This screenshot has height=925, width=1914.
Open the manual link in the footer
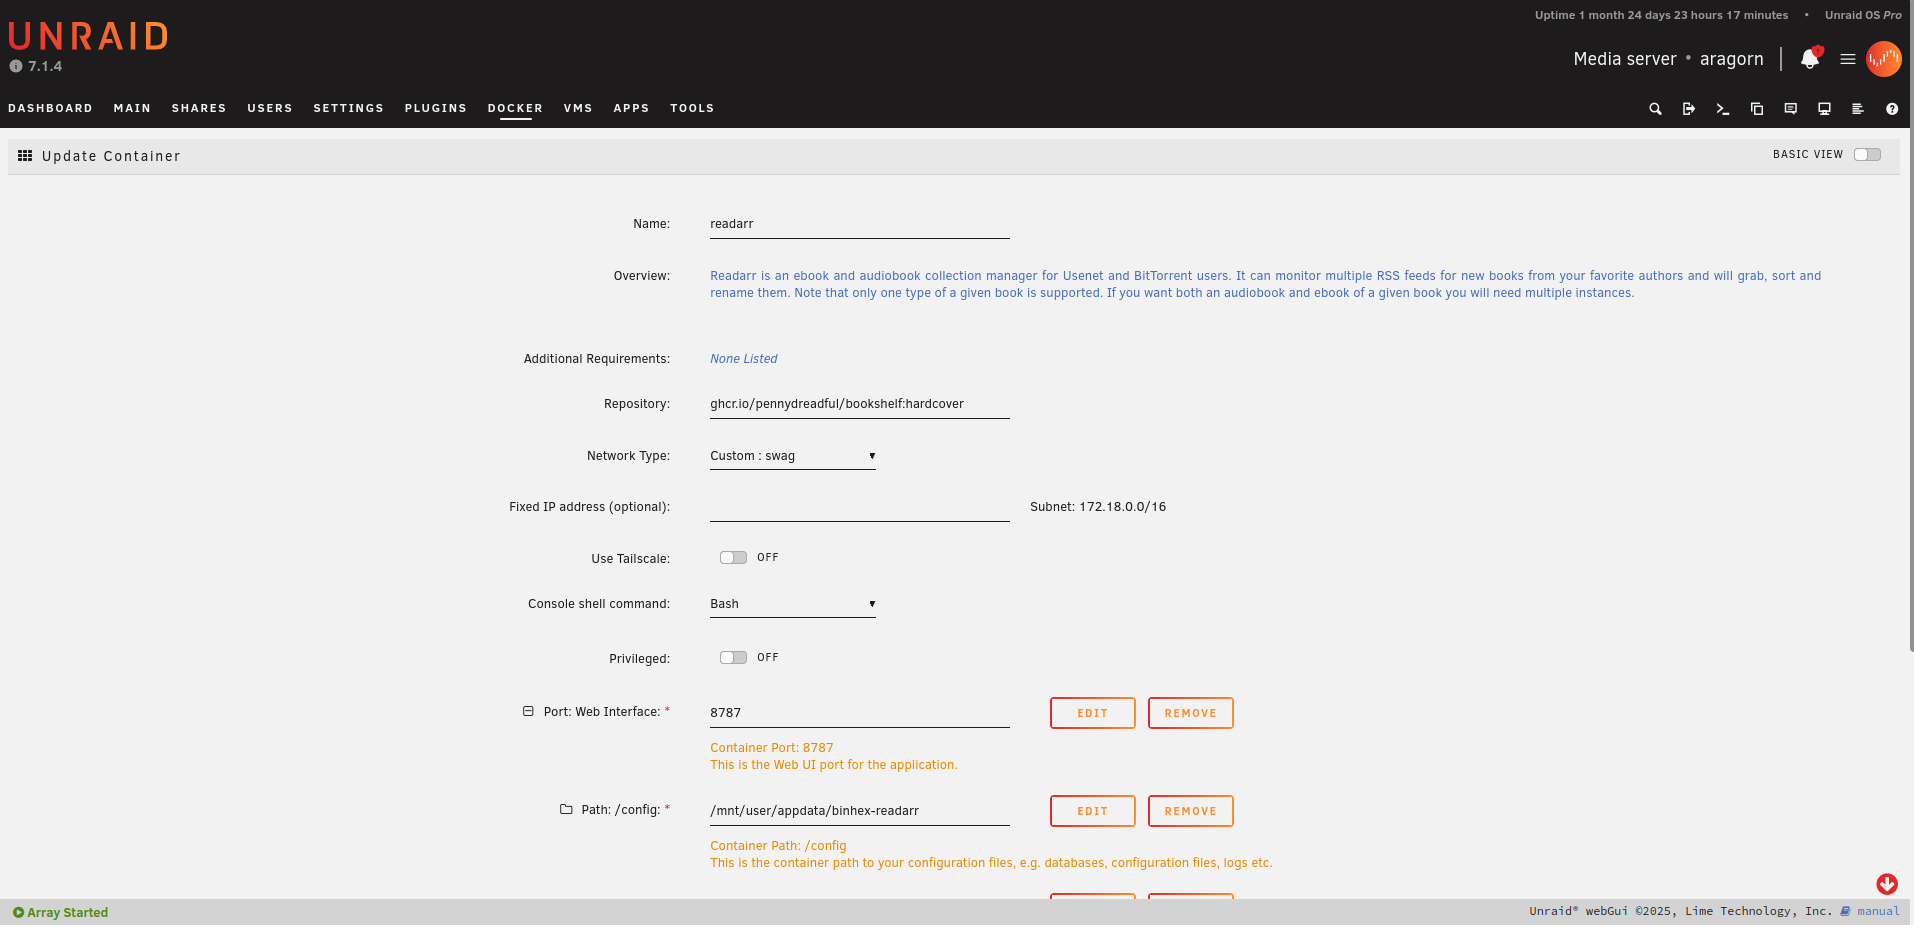[x=1878, y=911]
